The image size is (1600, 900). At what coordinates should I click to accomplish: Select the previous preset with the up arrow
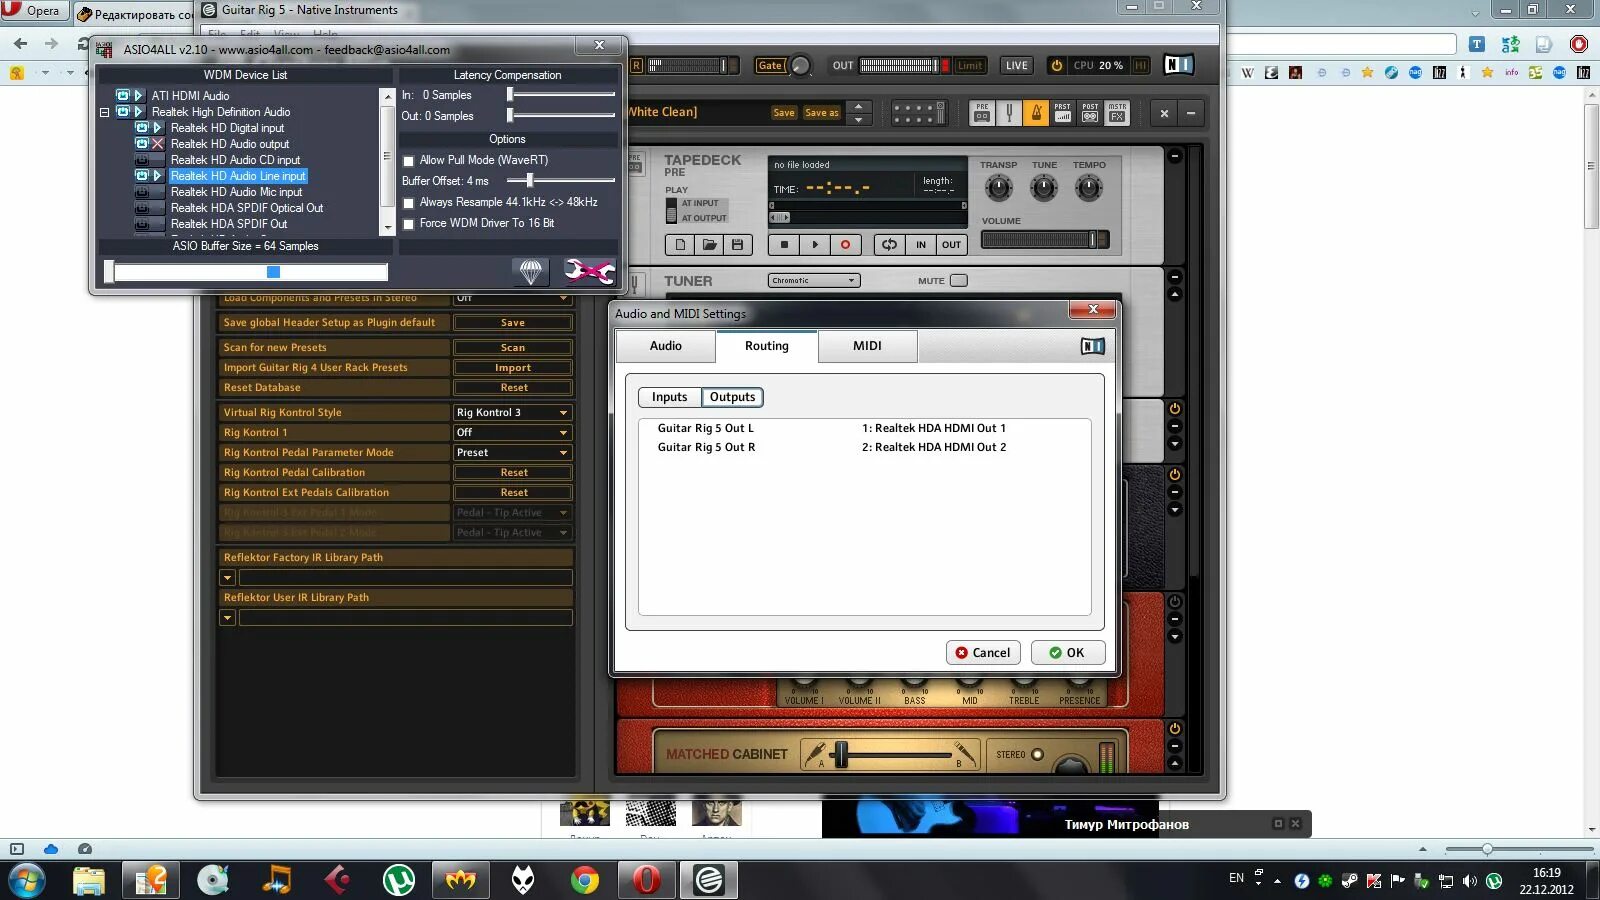(859, 106)
